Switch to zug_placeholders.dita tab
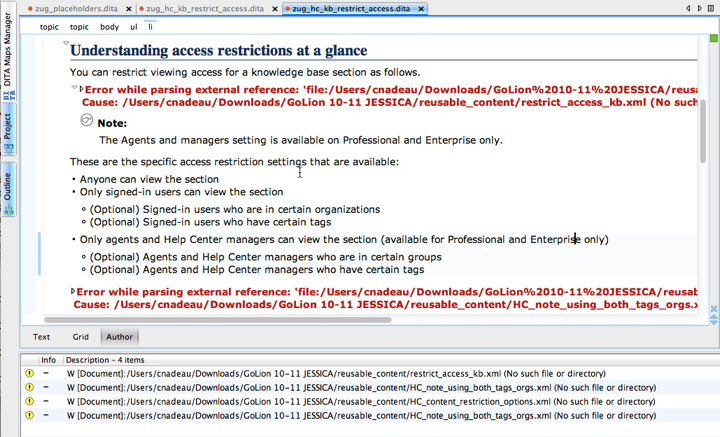The width and height of the screenshot is (720, 437). pos(76,9)
